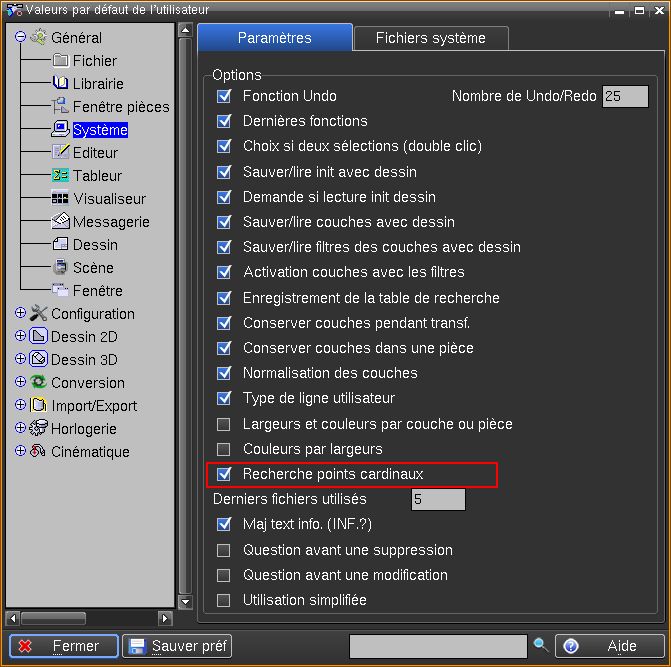Select the Horlogerie gear icon

pos(38,429)
